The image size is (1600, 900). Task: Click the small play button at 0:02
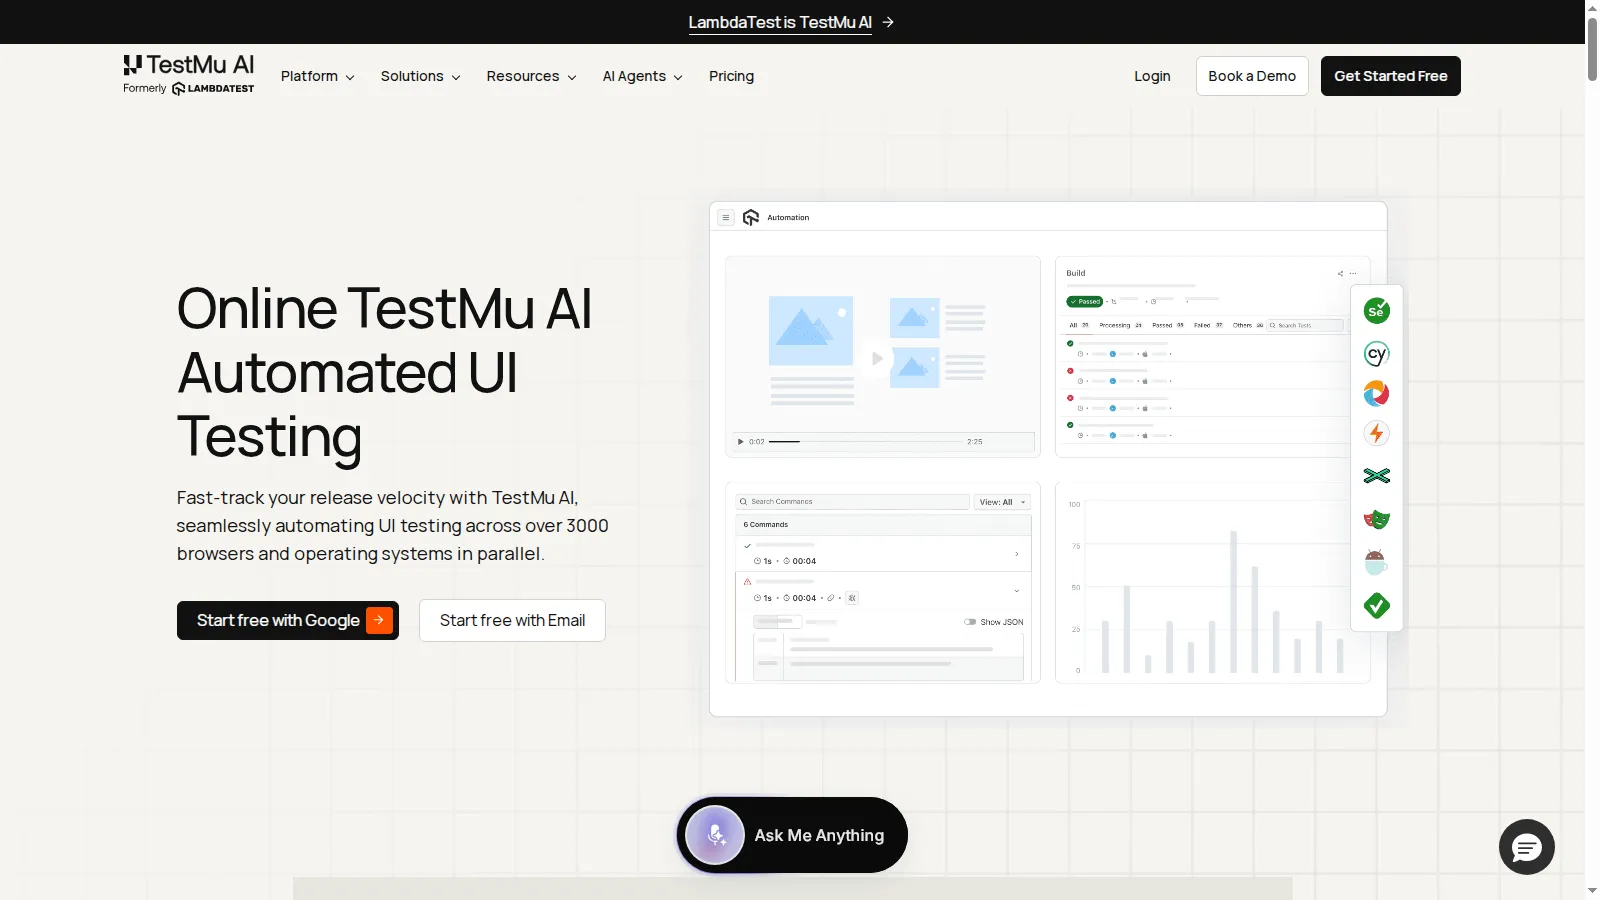740,441
